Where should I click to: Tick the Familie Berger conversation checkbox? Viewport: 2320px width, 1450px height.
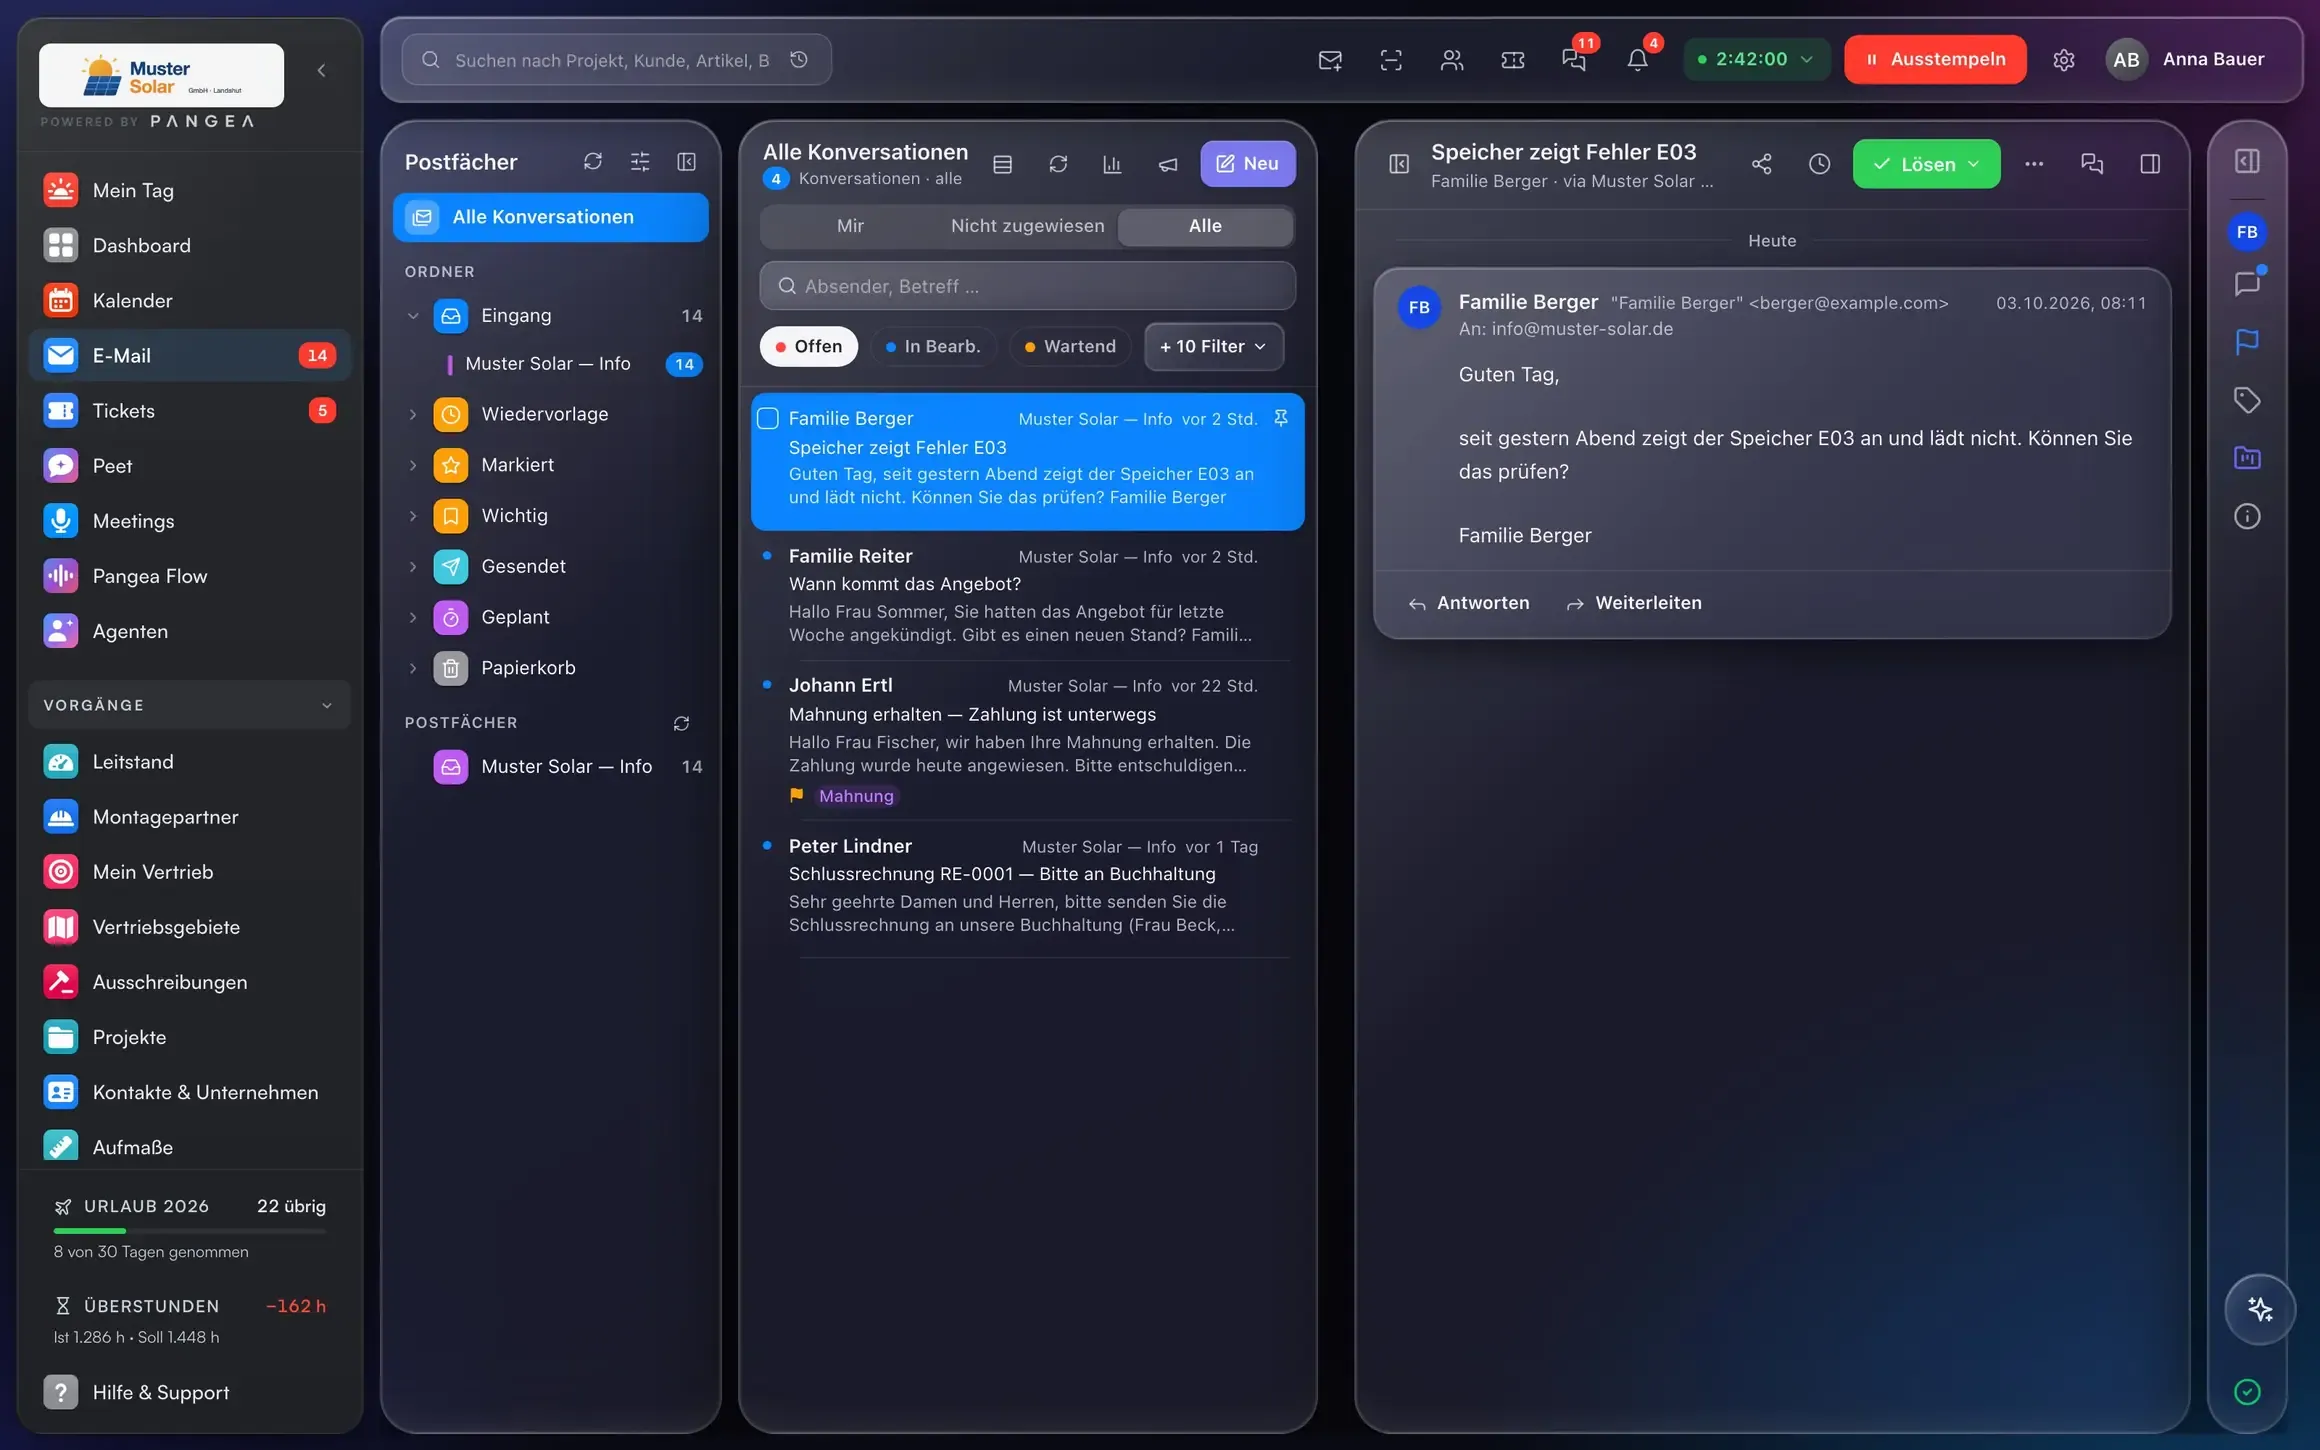coord(768,419)
